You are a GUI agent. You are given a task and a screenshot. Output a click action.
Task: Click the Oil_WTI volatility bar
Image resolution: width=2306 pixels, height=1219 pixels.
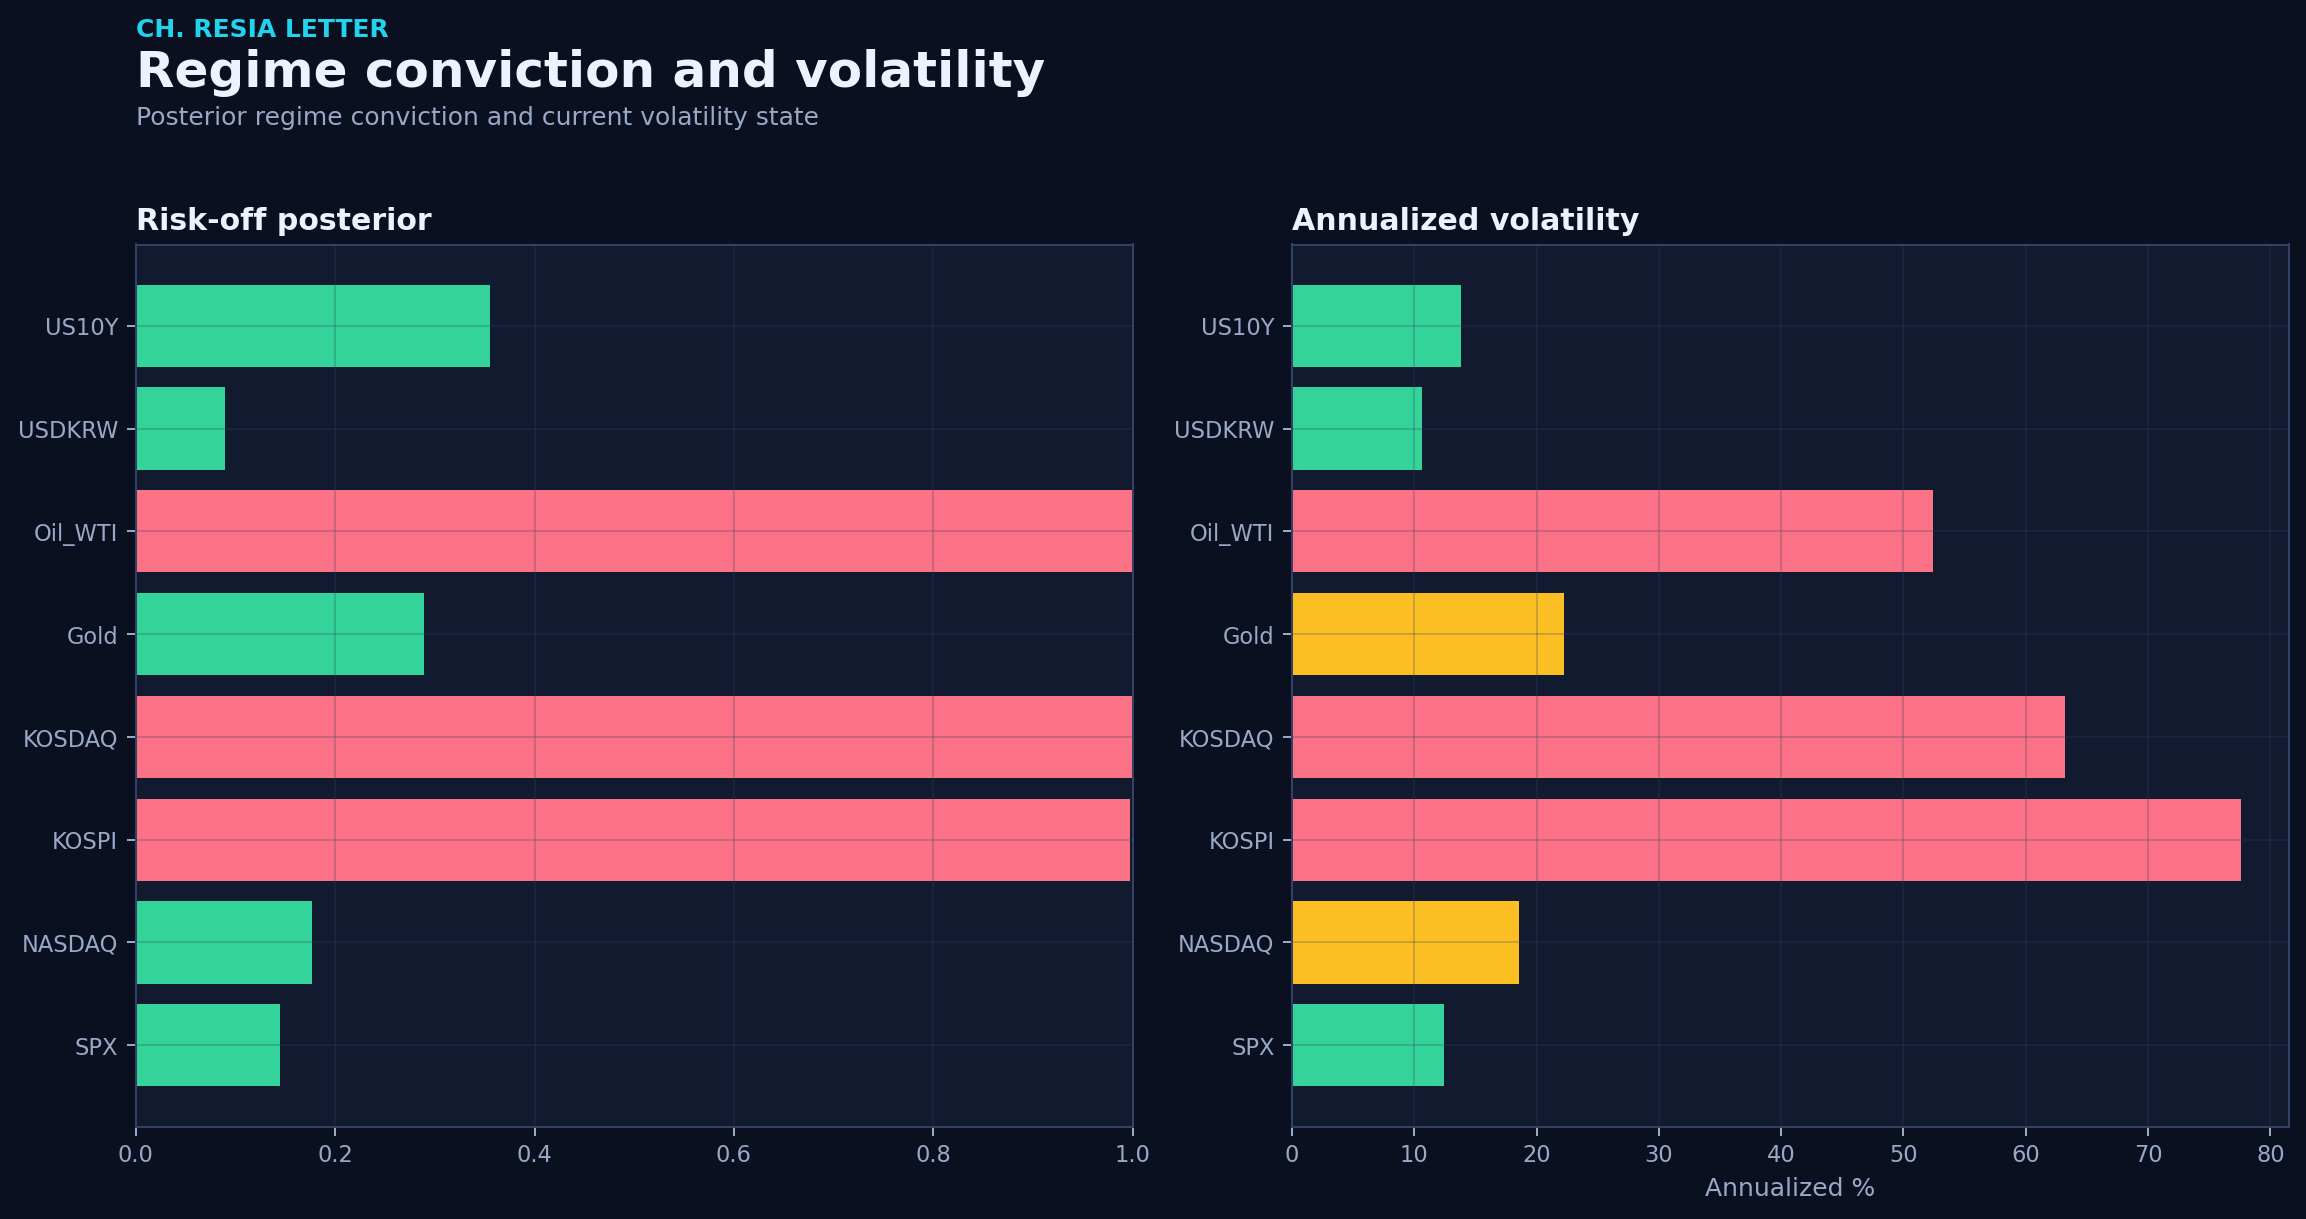click(x=1612, y=531)
